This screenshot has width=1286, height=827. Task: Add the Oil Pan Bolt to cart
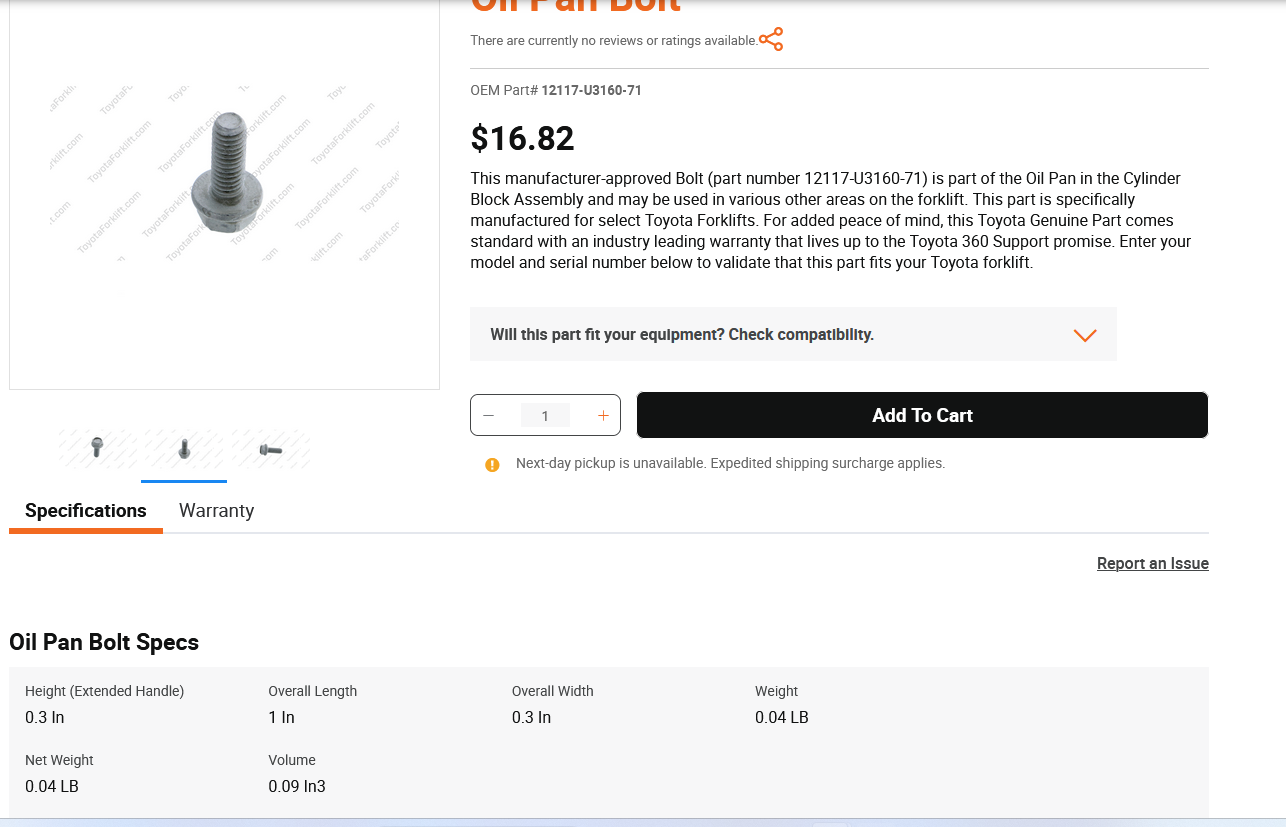point(922,415)
